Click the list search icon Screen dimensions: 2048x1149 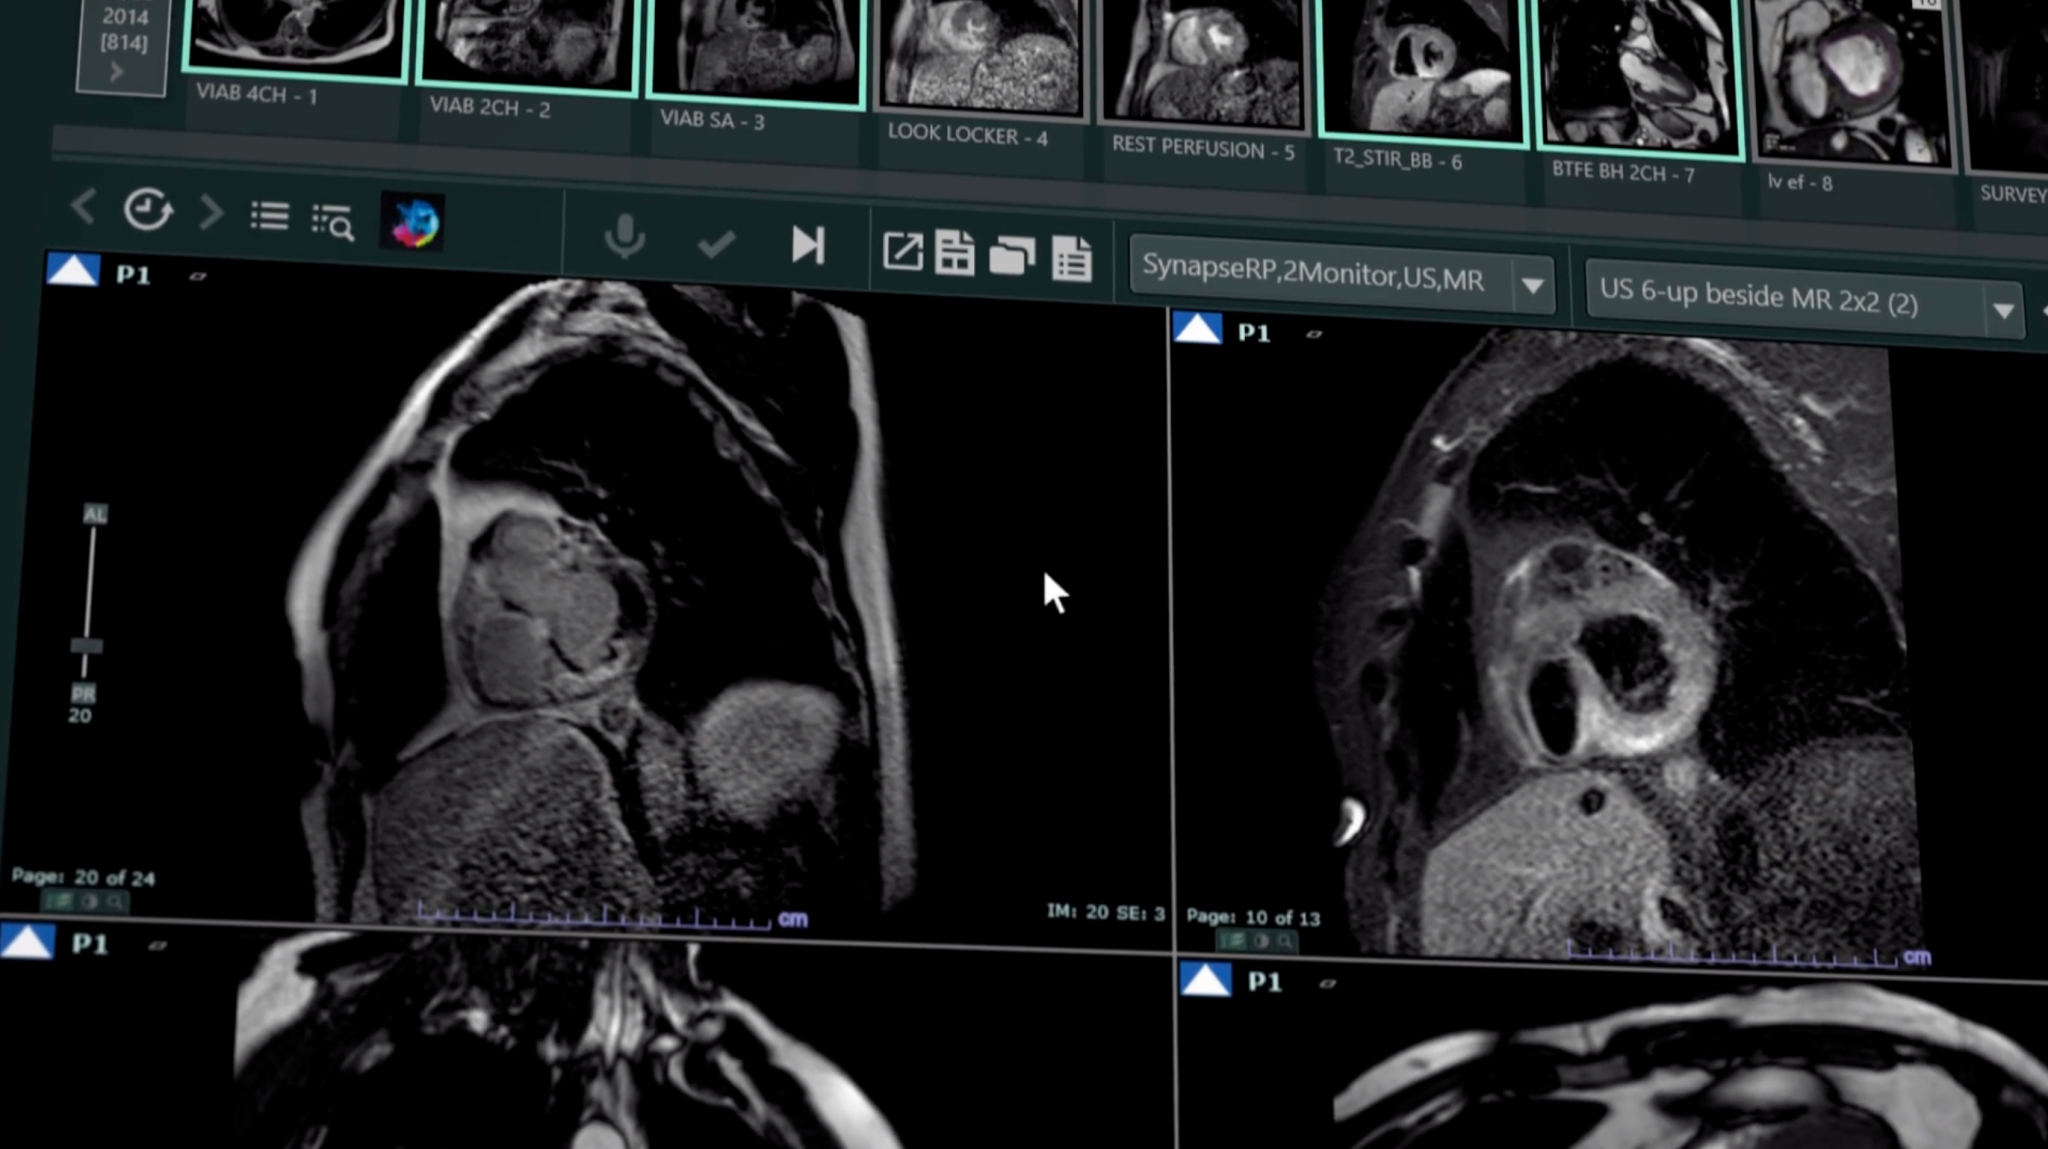click(336, 221)
